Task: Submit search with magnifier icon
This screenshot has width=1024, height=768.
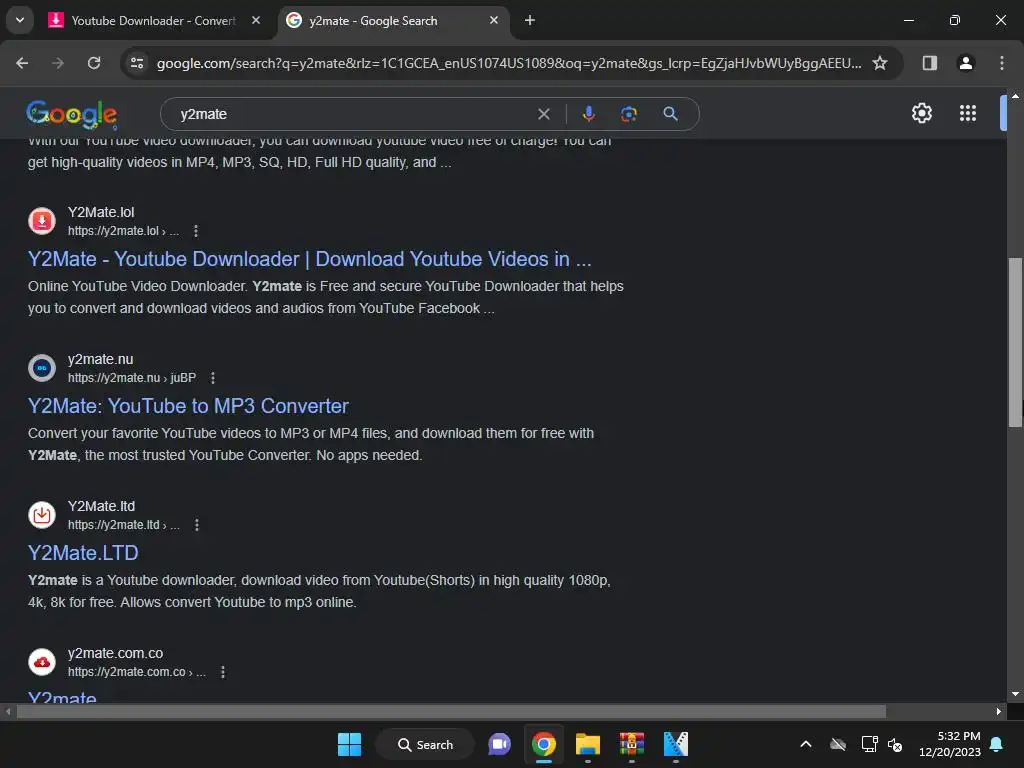Action: coord(670,114)
